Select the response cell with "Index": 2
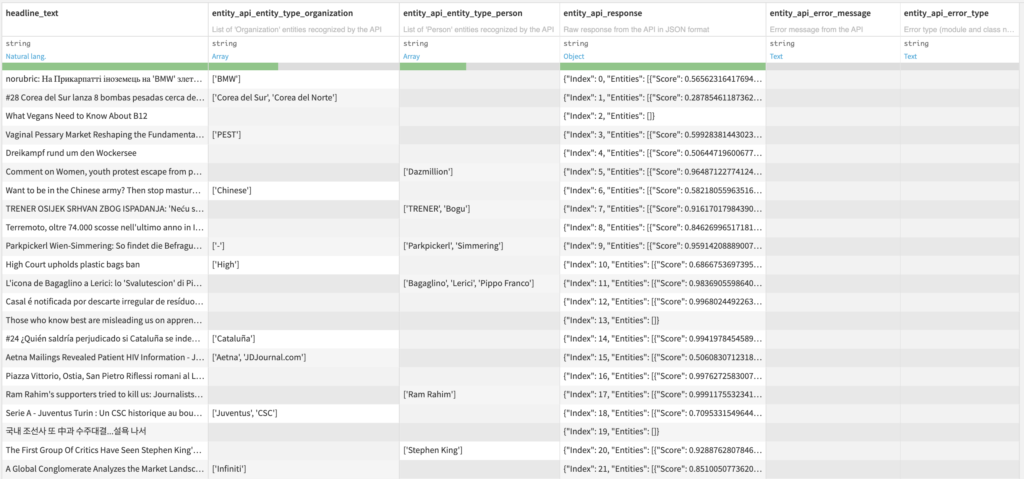The image size is (1024, 479). 662,116
